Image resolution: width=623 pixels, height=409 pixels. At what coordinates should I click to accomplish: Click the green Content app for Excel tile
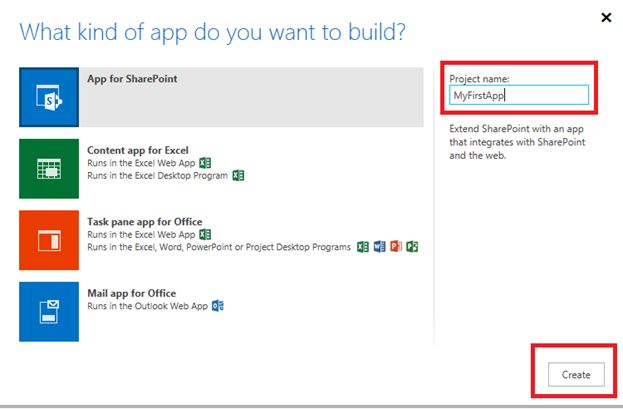[x=49, y=169]
